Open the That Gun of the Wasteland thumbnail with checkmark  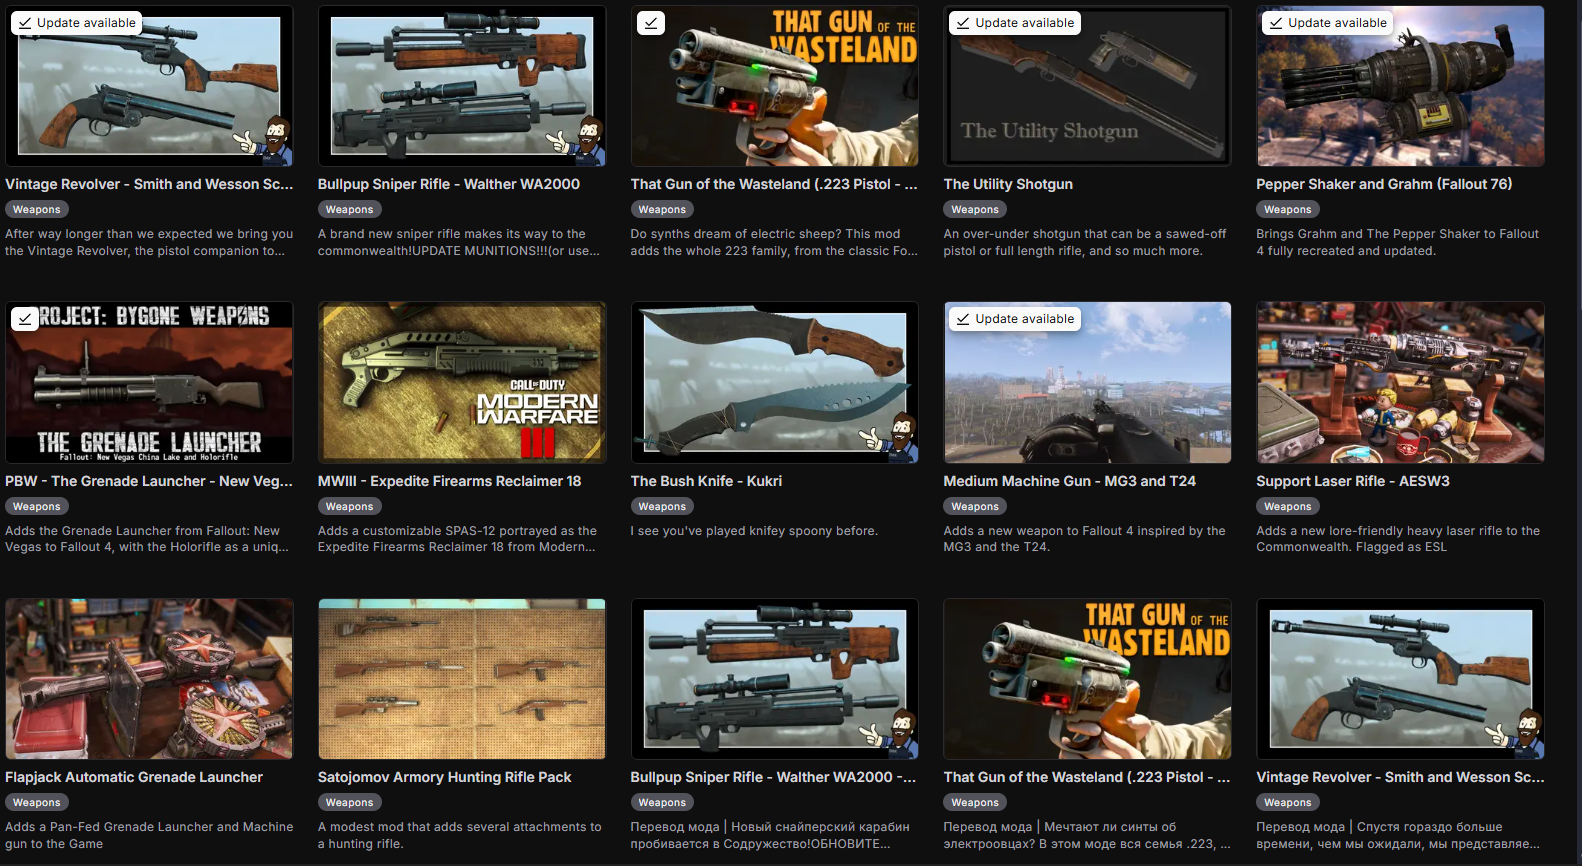point(775,86)
